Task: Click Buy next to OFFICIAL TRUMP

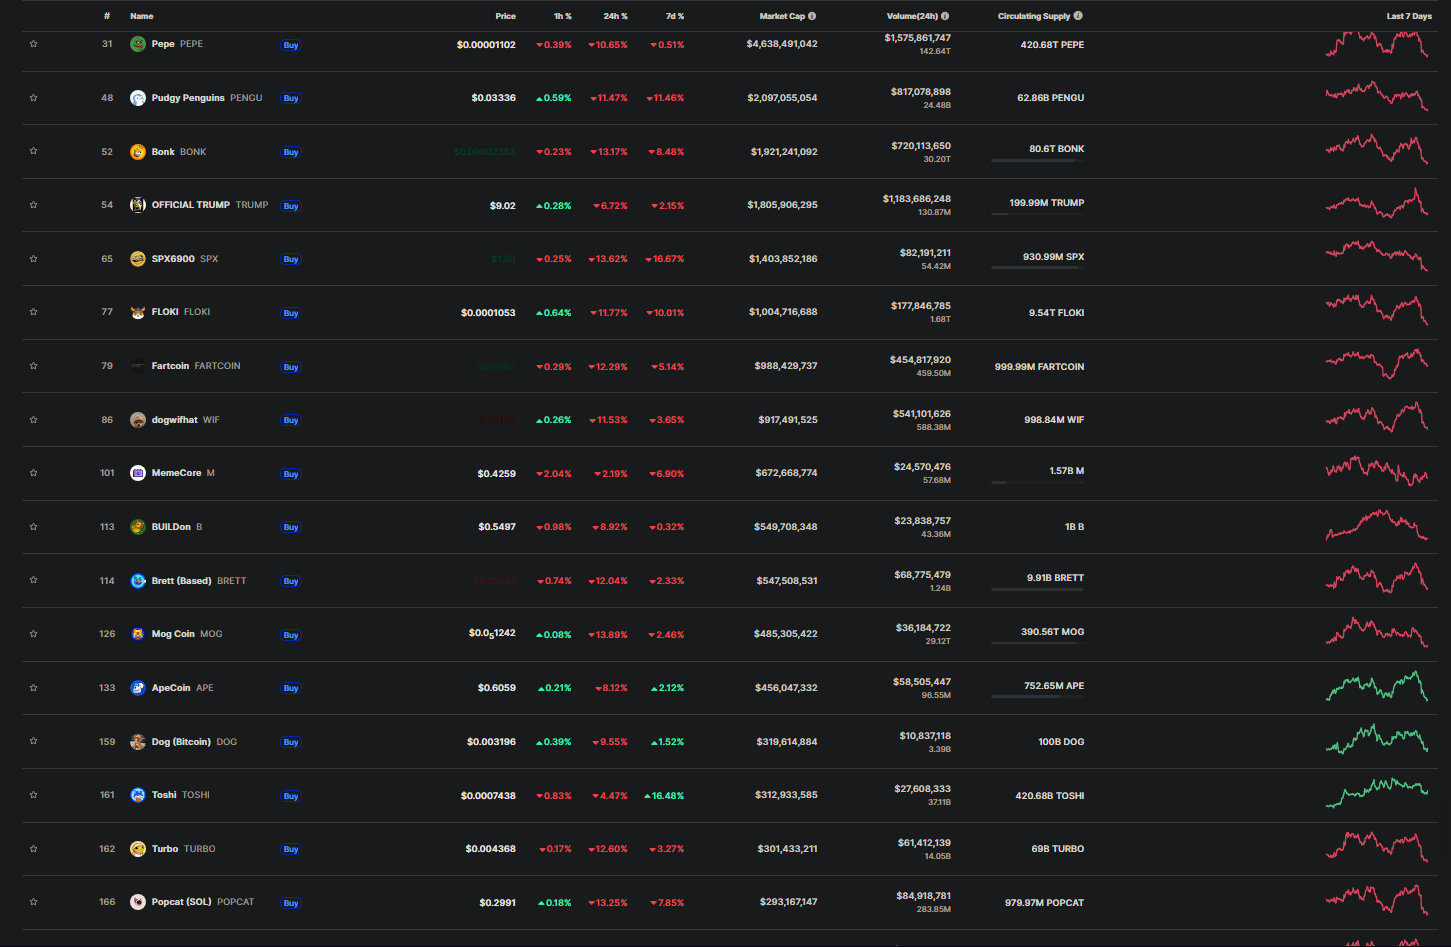Action: [x=291, y=206]
